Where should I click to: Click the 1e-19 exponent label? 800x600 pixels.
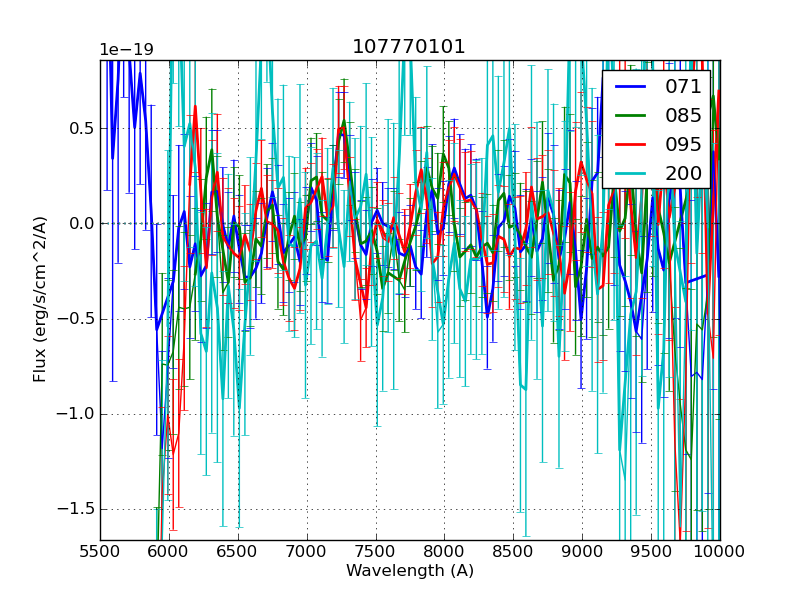tap(126, 50)
